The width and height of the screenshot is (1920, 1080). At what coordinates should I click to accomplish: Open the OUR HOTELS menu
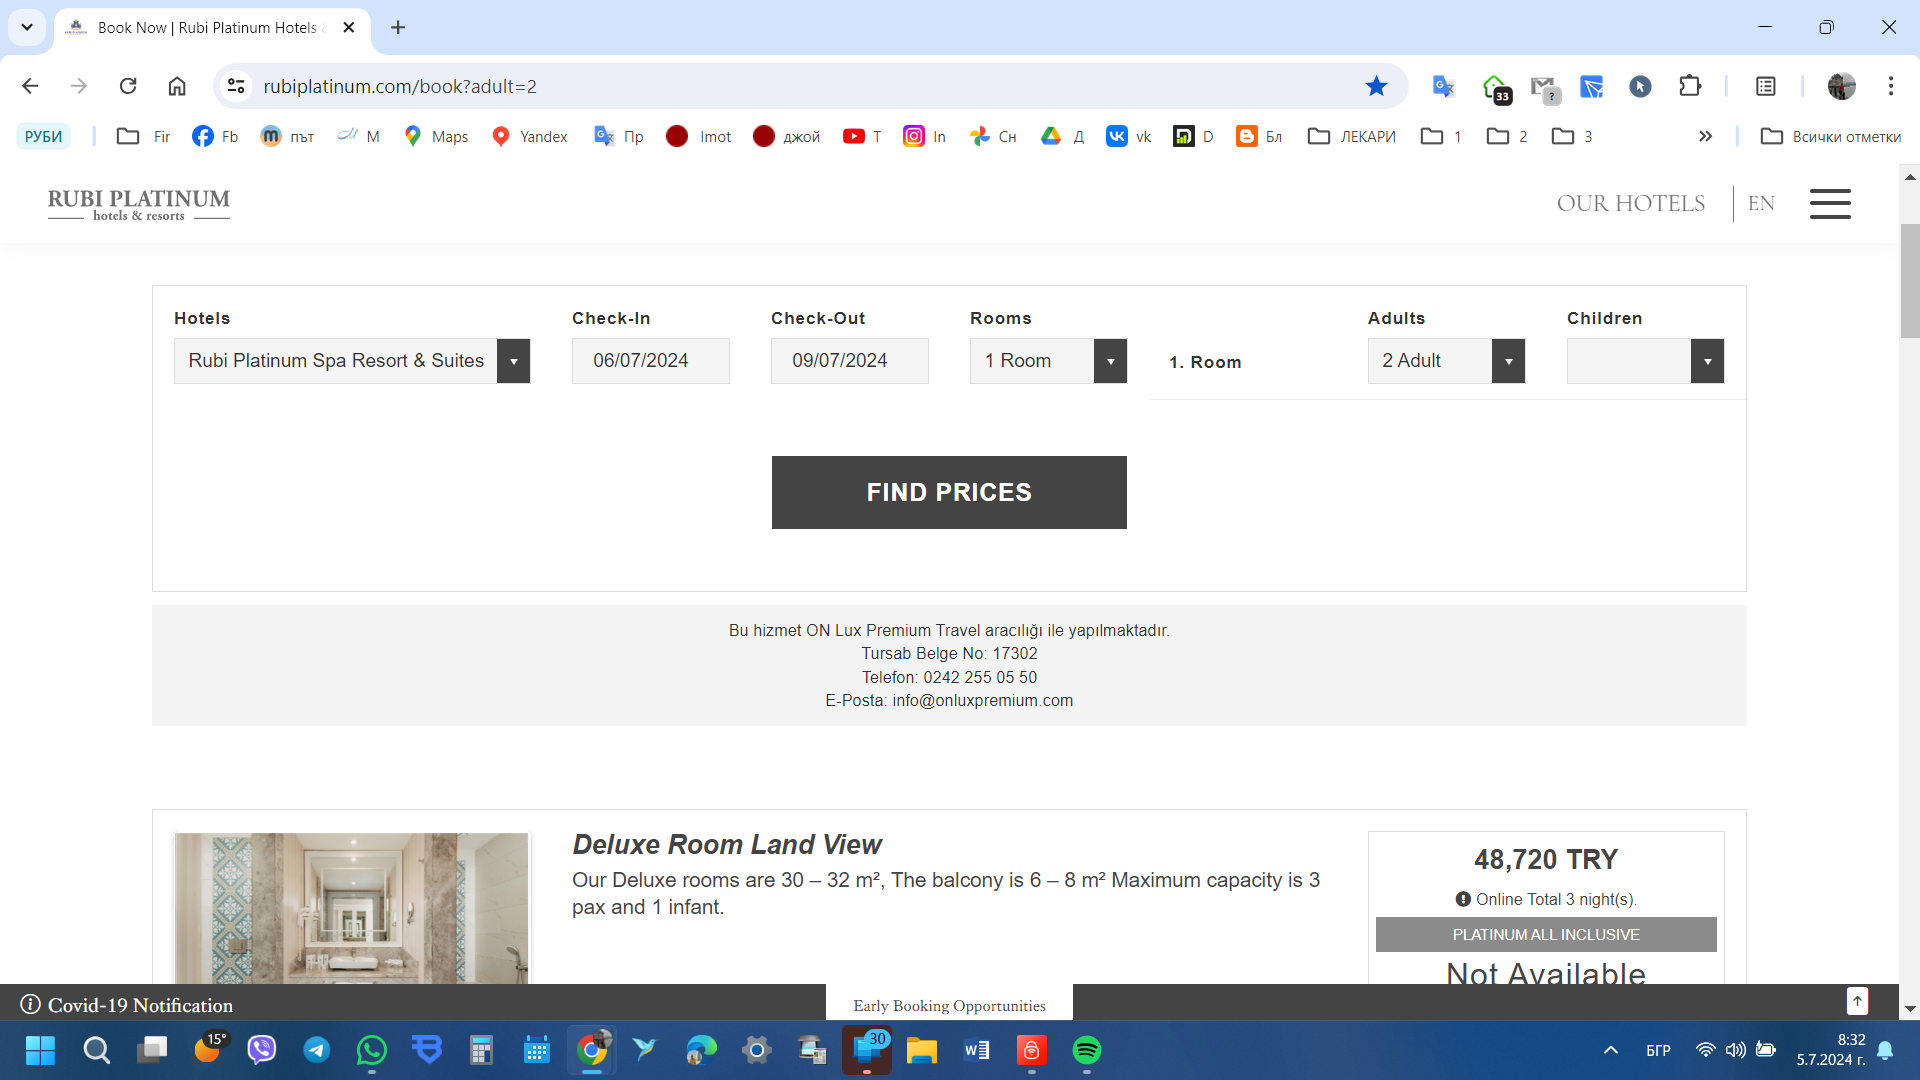coord(1630,203)
